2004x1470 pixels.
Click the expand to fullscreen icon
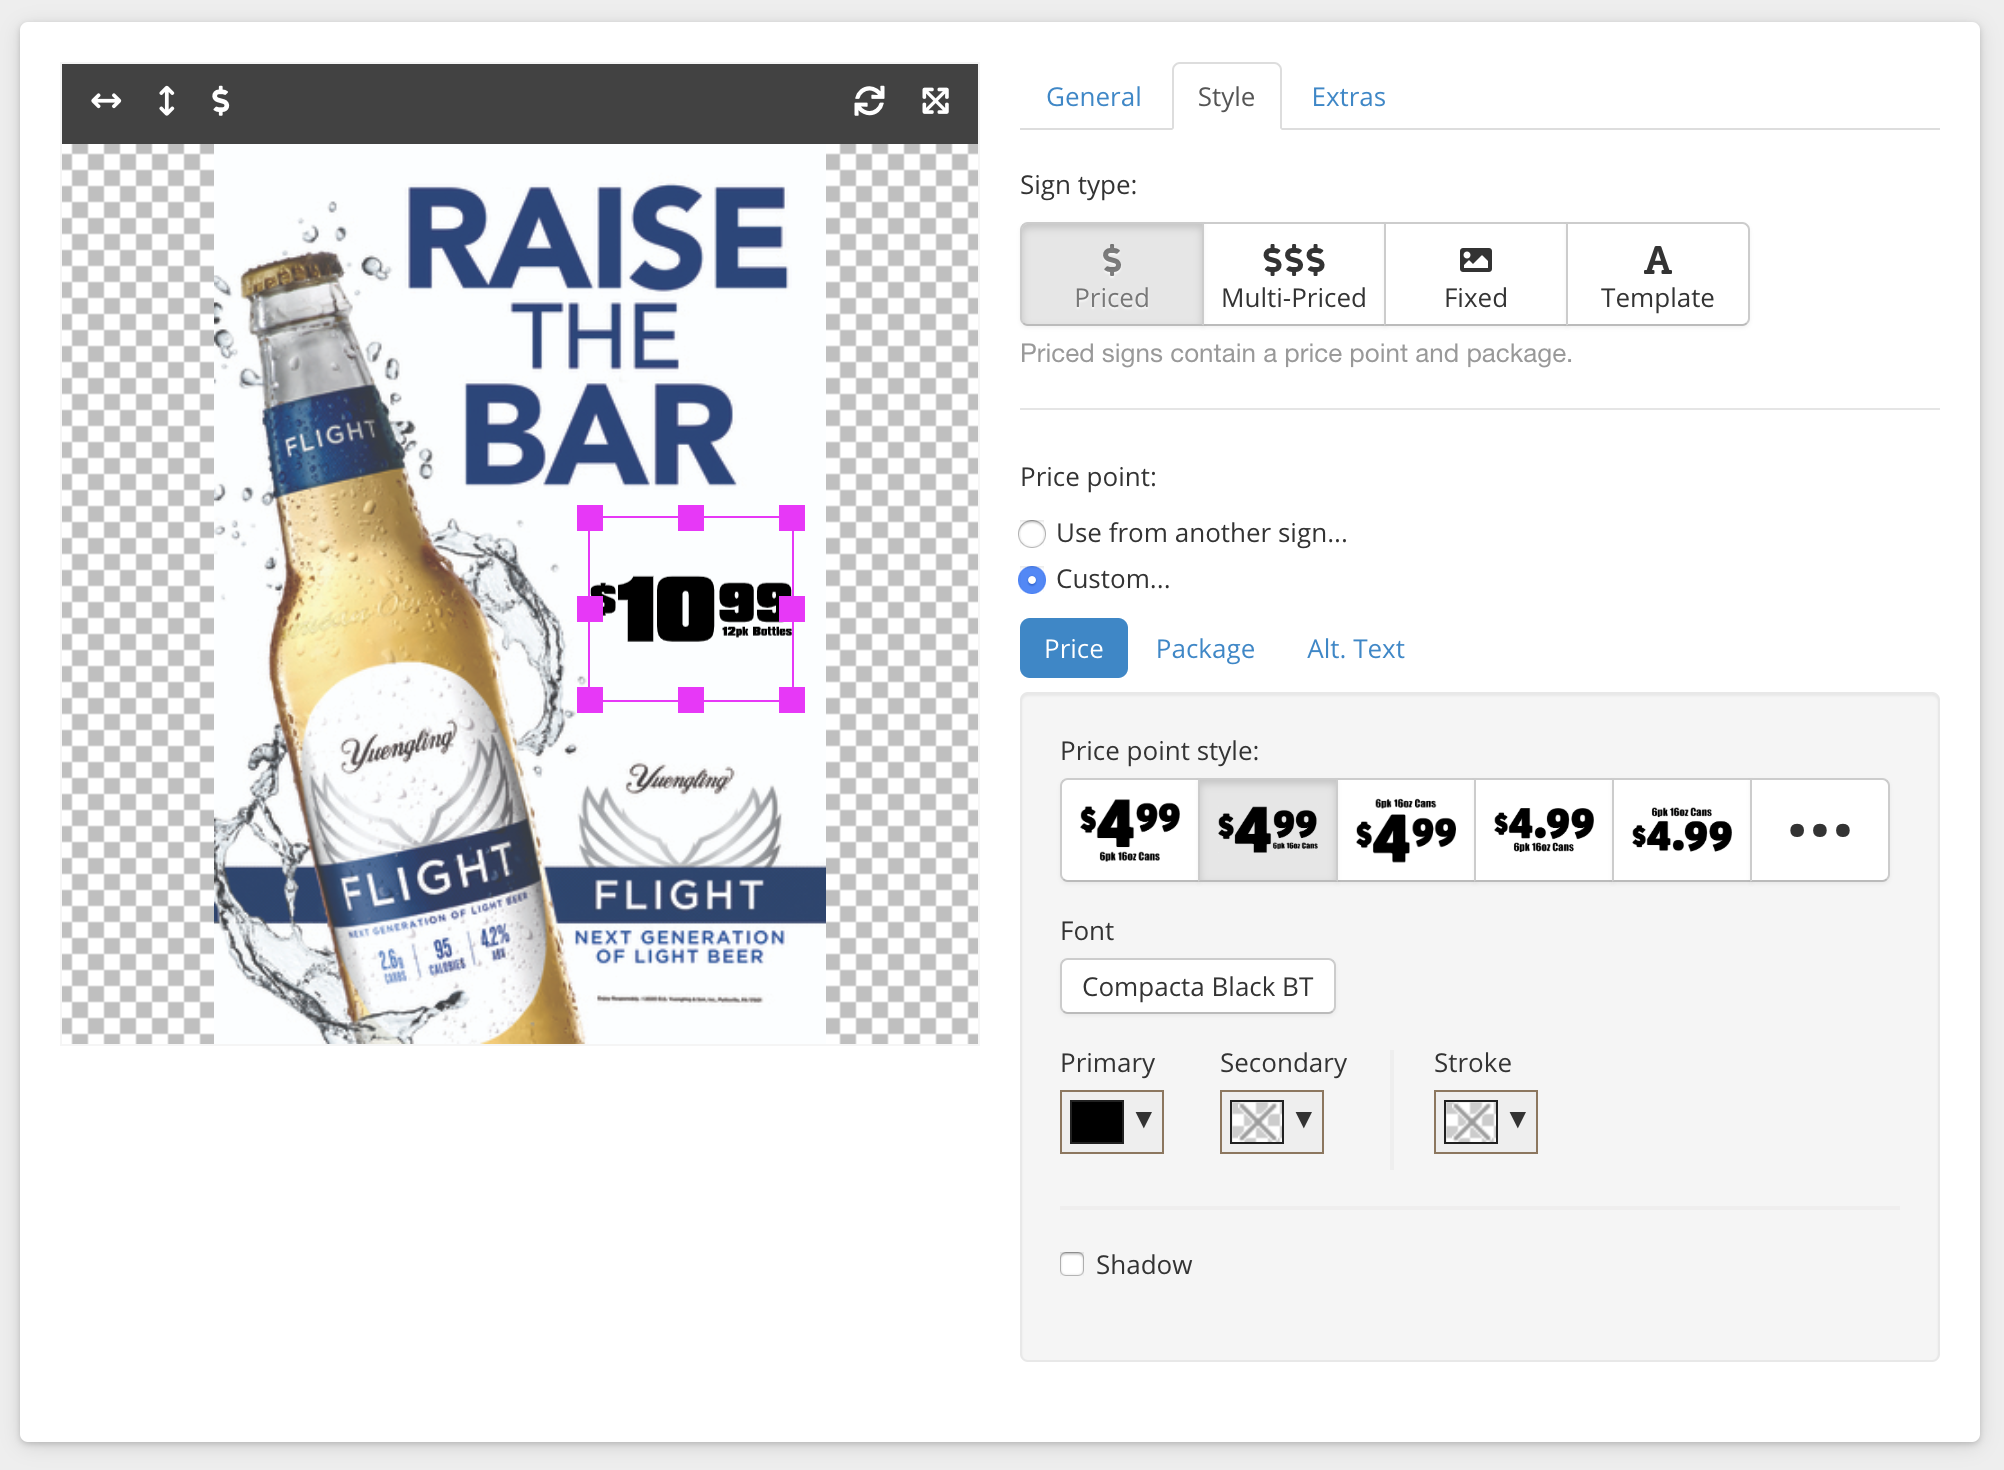[x=935, y=100]
